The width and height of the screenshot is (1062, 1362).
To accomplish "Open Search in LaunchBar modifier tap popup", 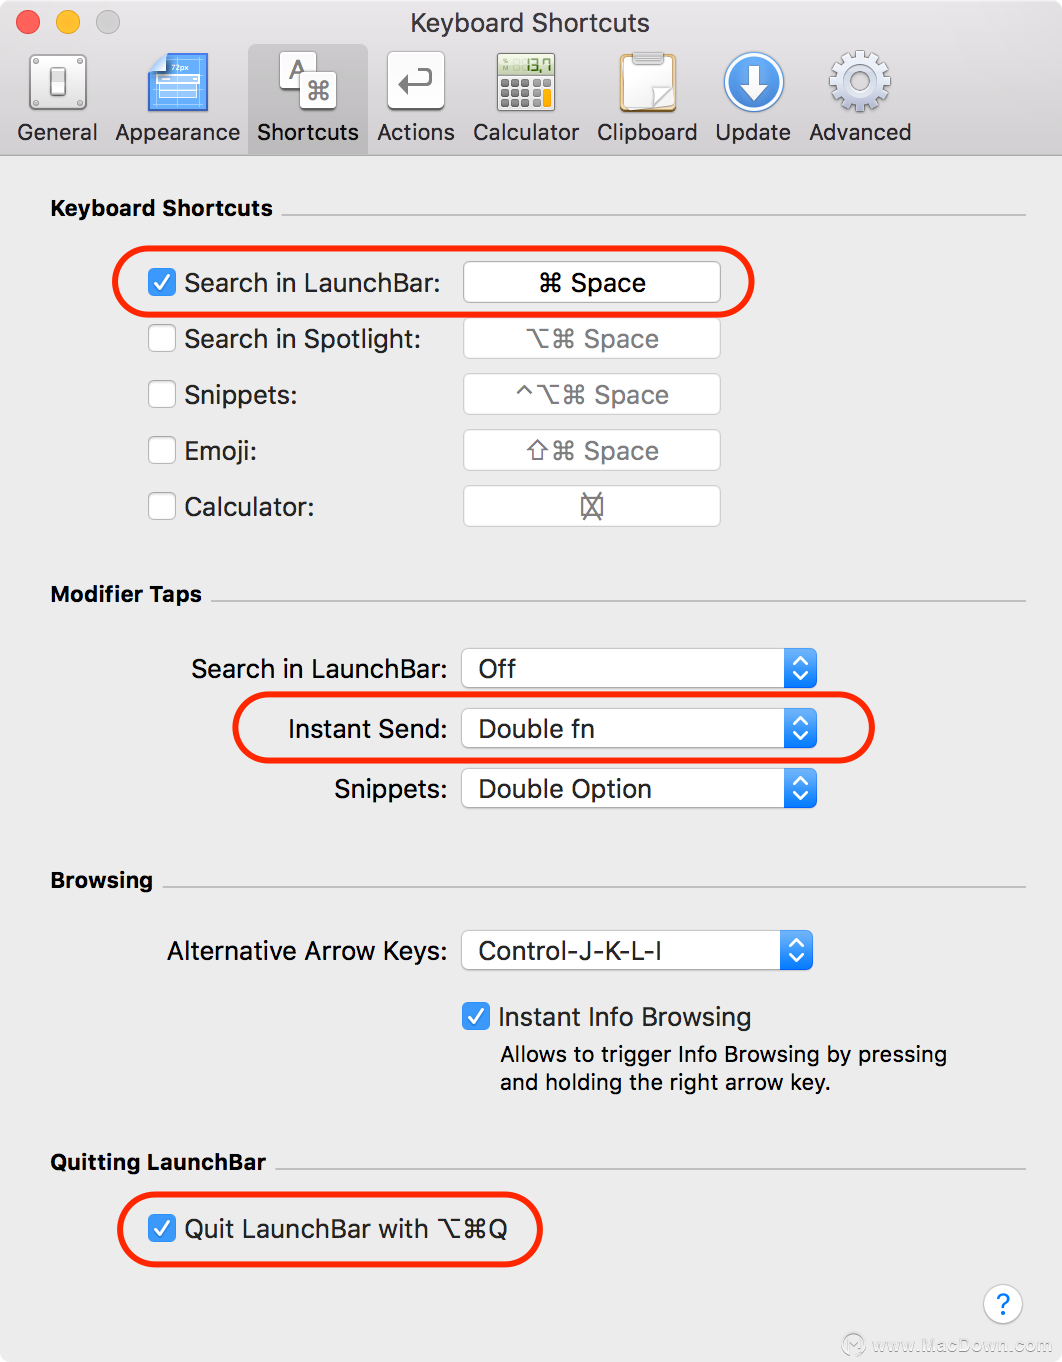I will pyautogui.click(x=639, y=669).
